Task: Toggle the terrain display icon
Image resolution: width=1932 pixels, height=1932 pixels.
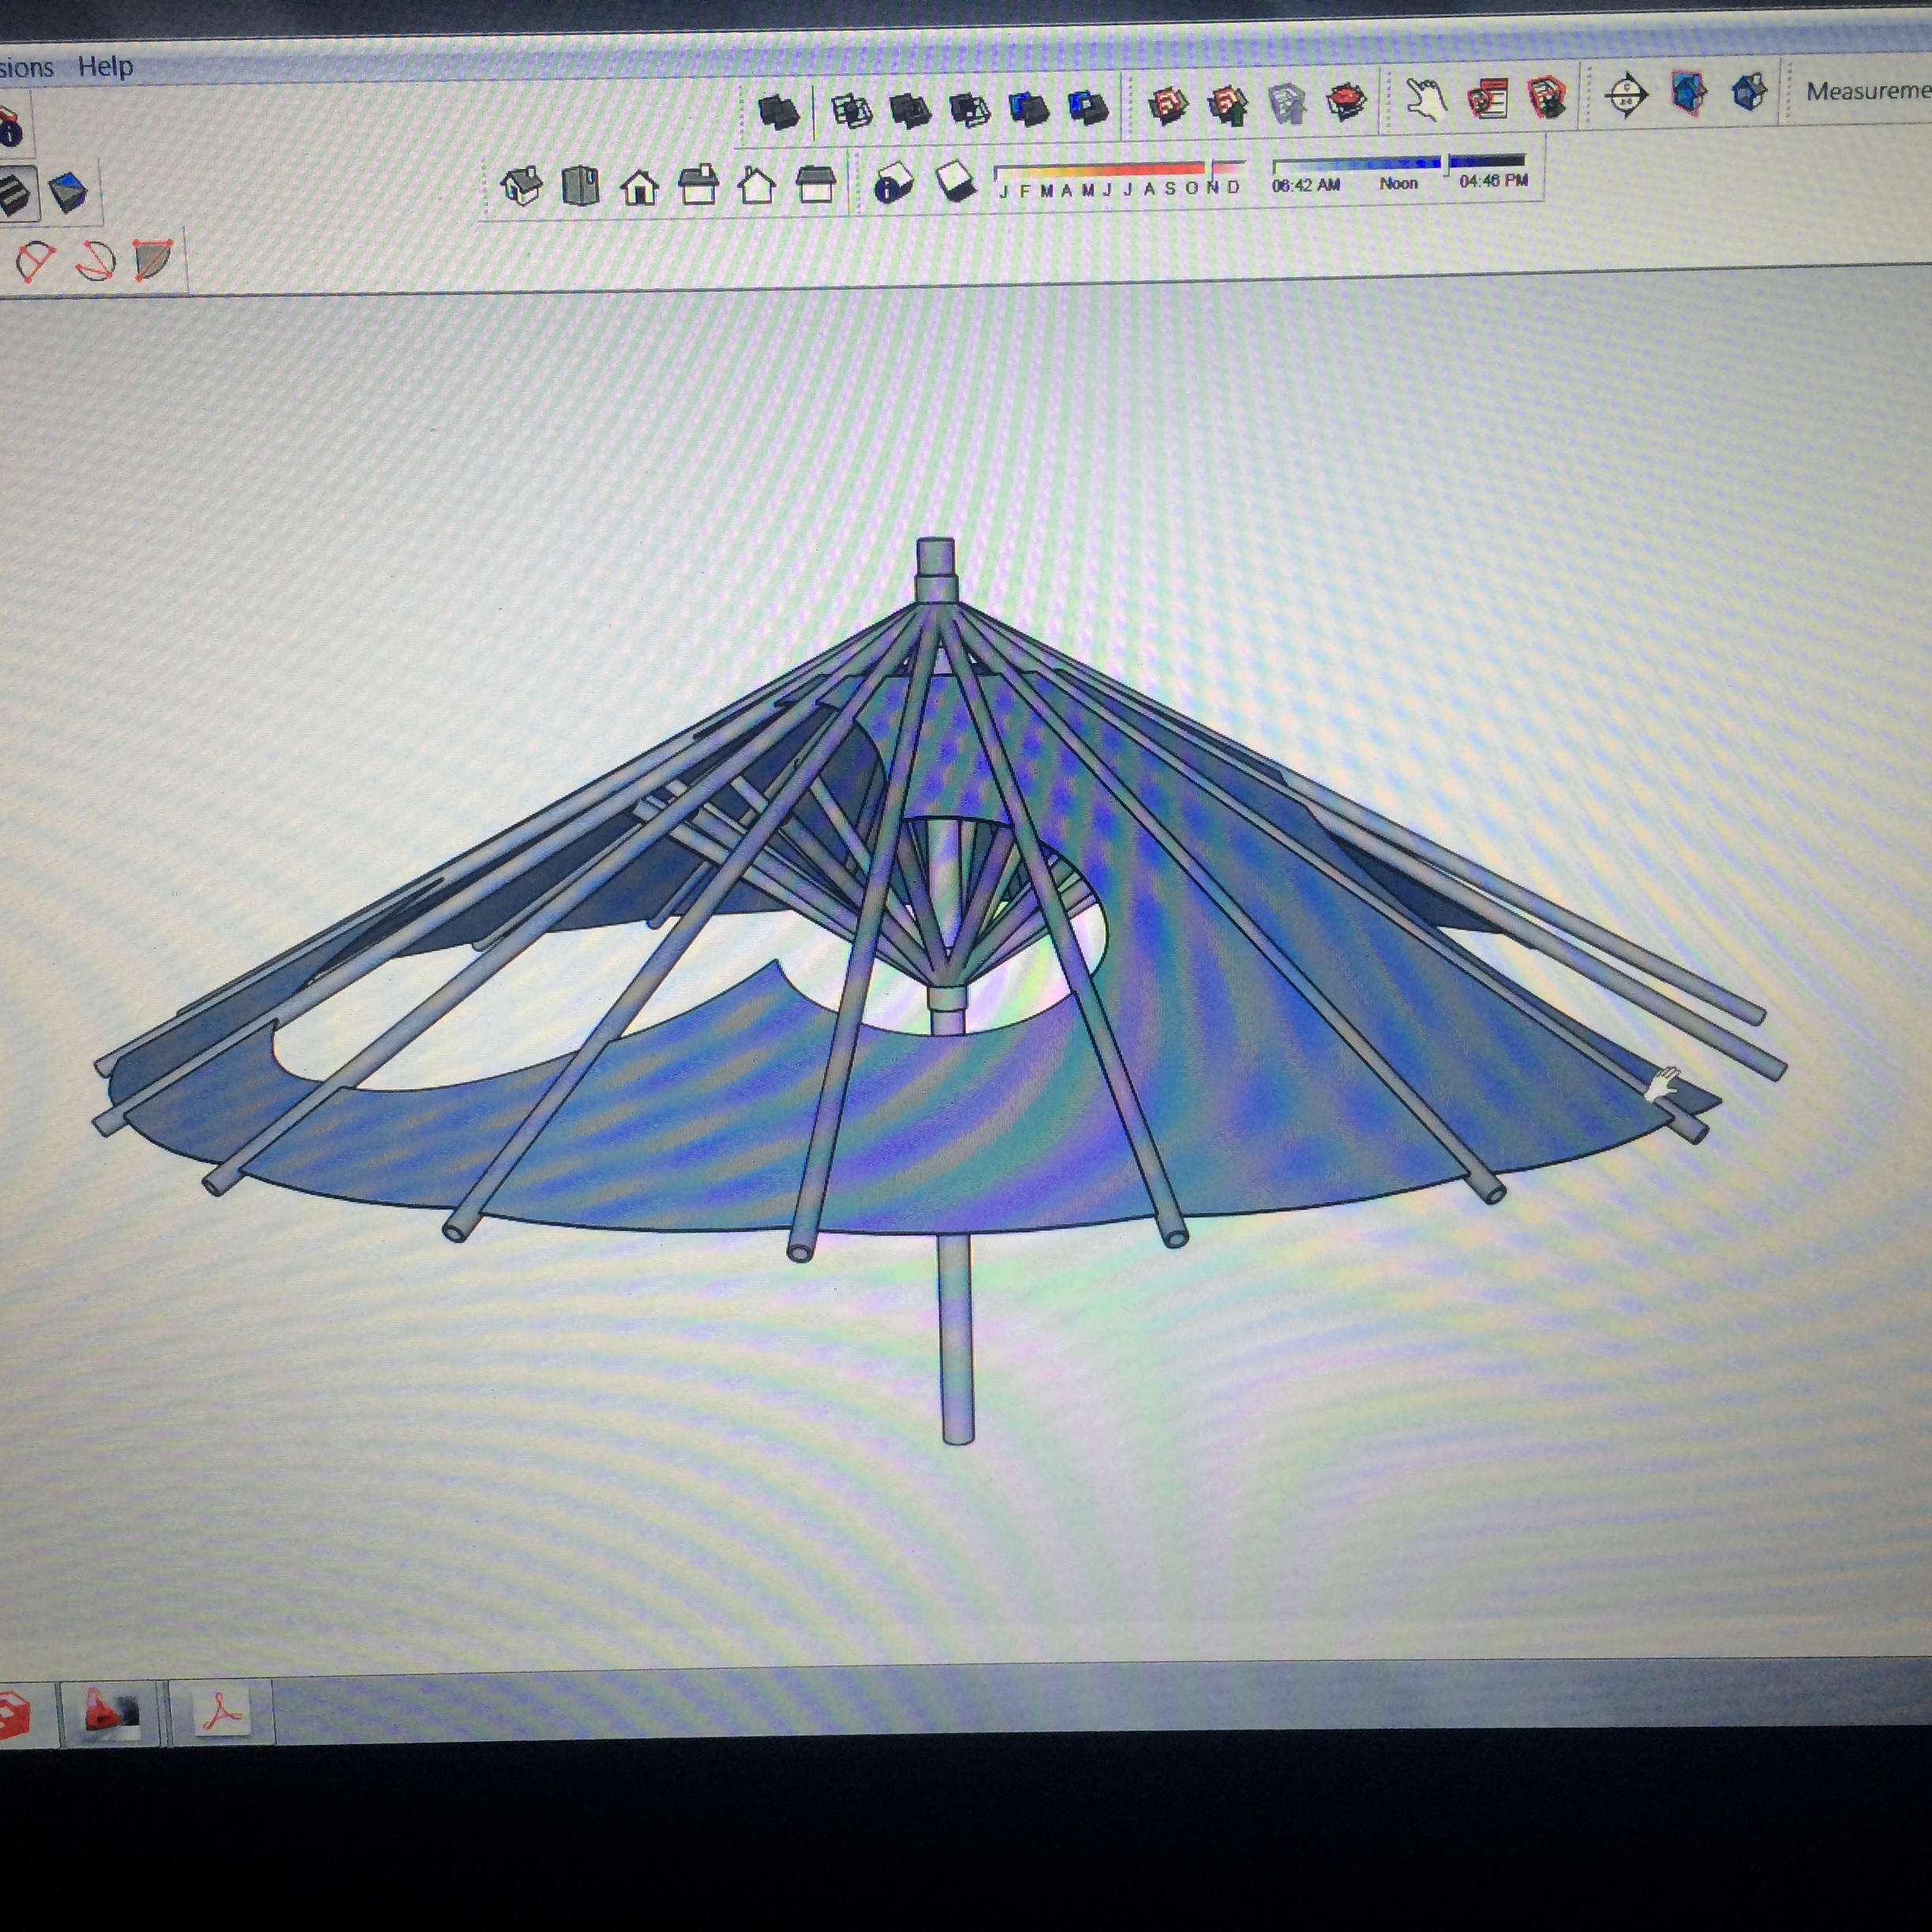Action: point(1688,94)
